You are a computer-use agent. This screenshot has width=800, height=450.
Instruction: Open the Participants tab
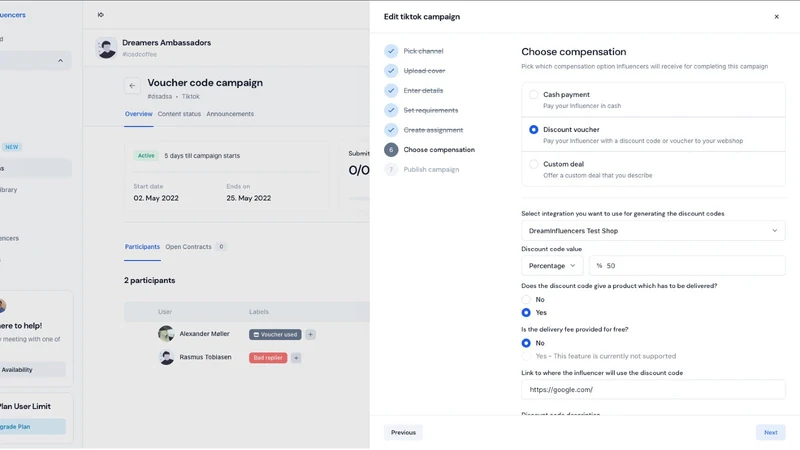[142, 247]
